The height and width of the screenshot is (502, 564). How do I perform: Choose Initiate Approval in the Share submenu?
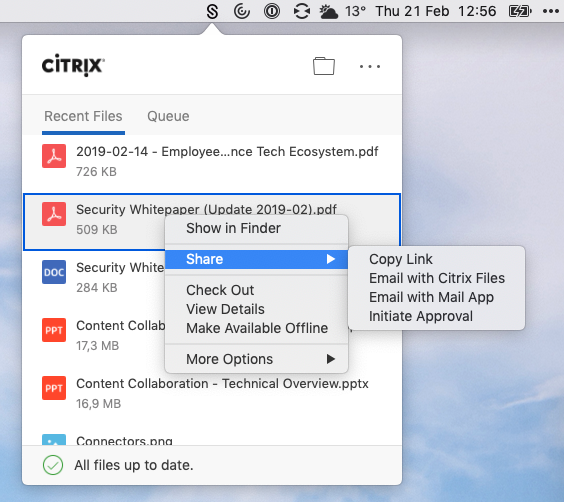[x=436, y=316]
